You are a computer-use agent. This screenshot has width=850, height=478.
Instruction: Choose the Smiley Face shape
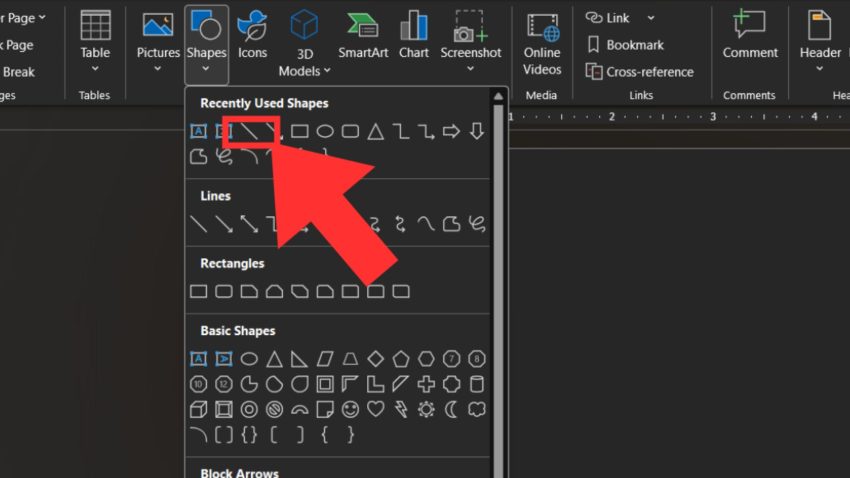point(350,409)
